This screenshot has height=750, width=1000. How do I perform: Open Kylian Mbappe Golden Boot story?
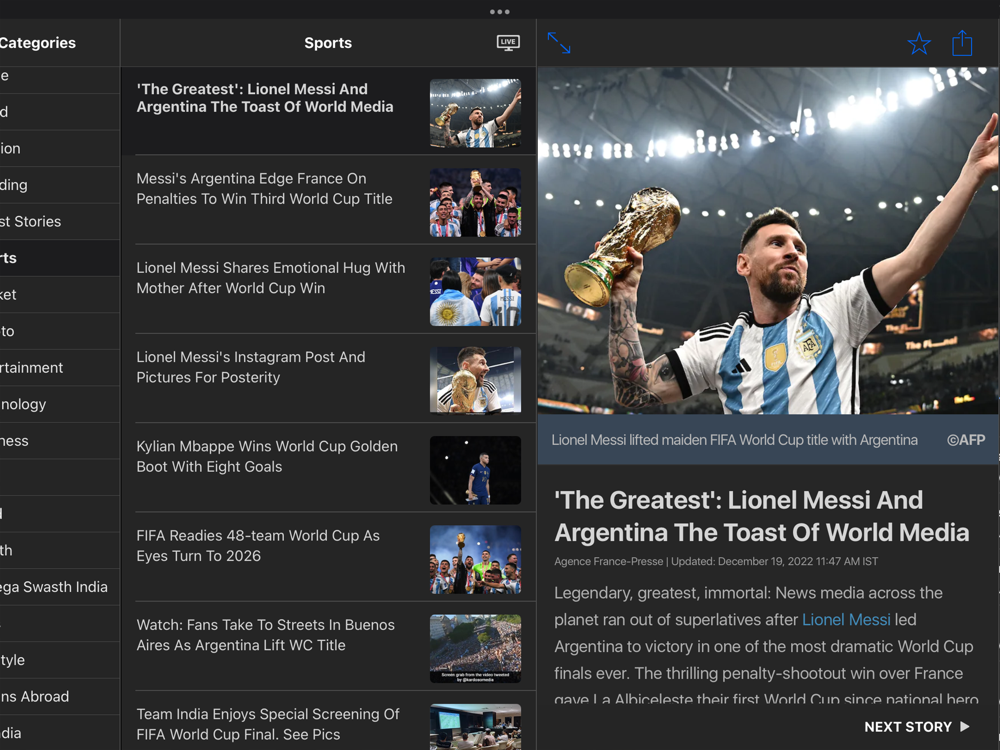(328, 467)
